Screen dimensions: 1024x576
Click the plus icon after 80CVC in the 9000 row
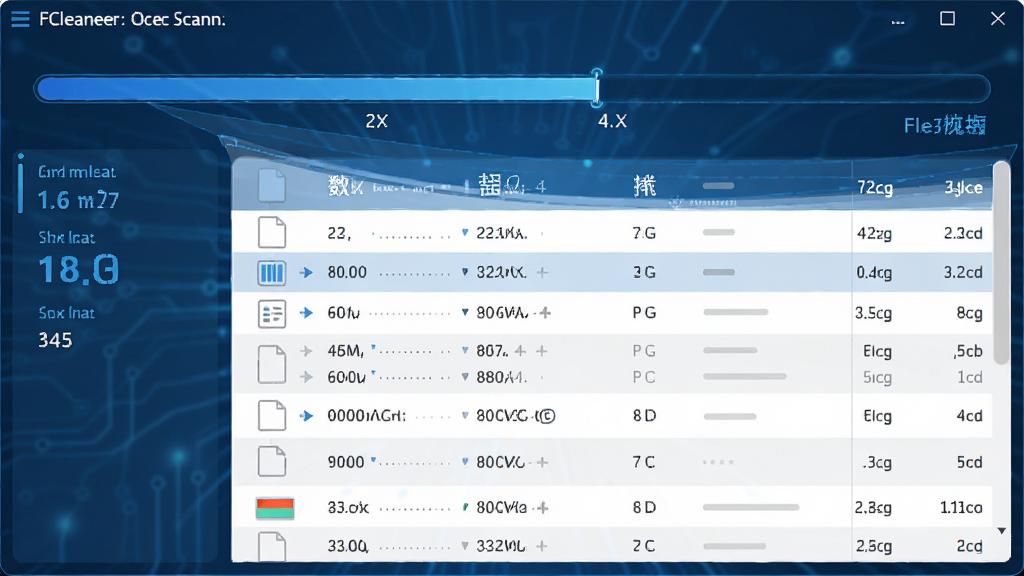tap(542, 462)
